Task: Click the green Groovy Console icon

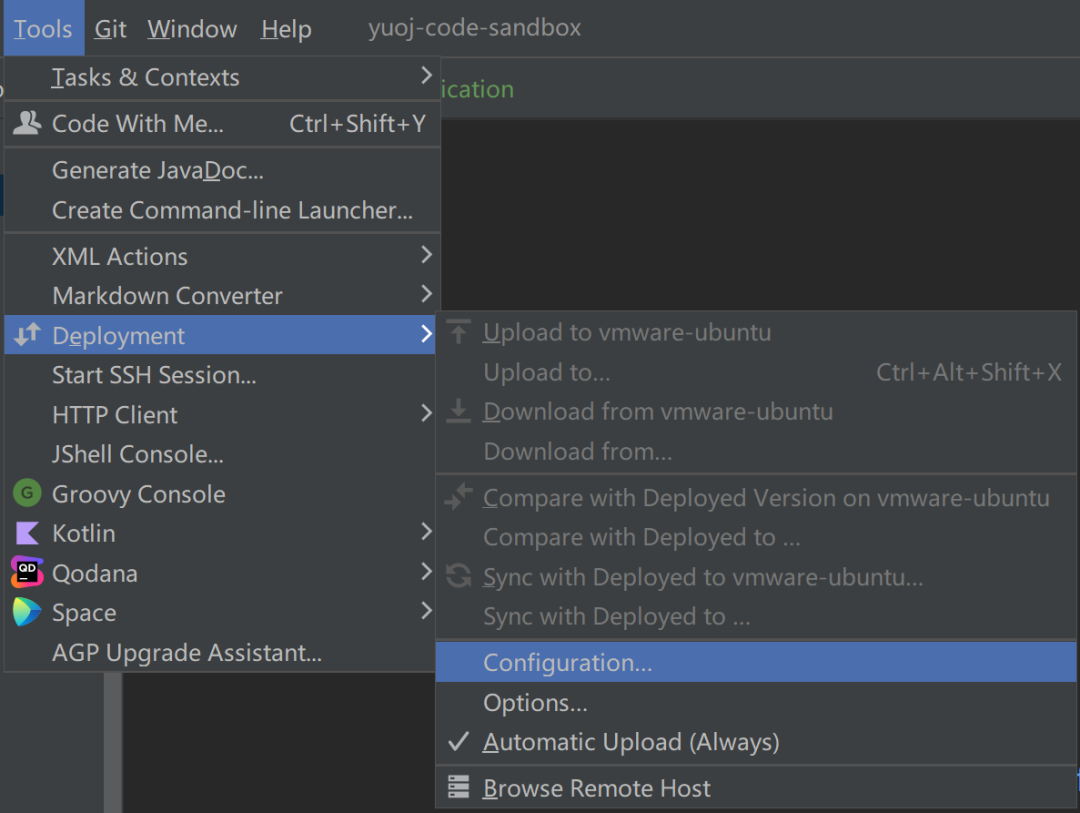Action: (x=27, y=494)
